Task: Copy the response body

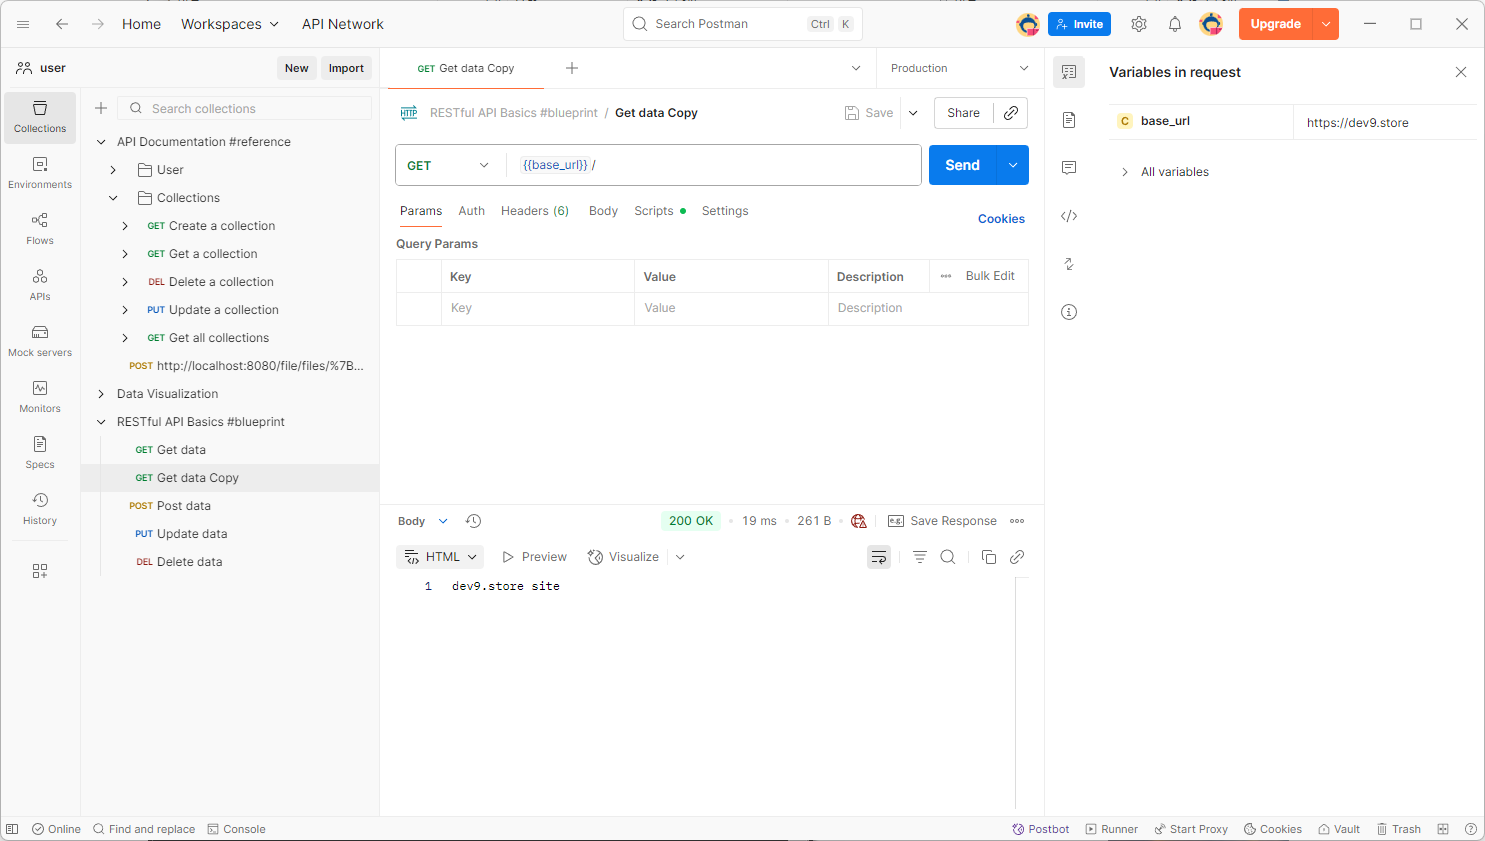Action: coord(989,557)
